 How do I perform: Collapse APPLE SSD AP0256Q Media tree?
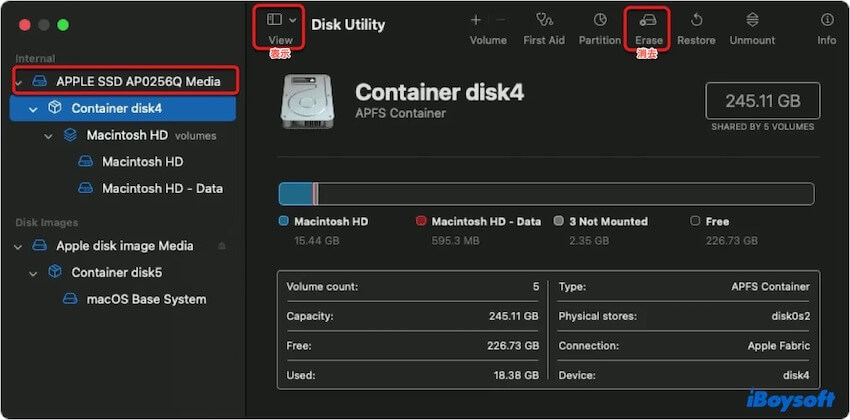tap(18, 82)
